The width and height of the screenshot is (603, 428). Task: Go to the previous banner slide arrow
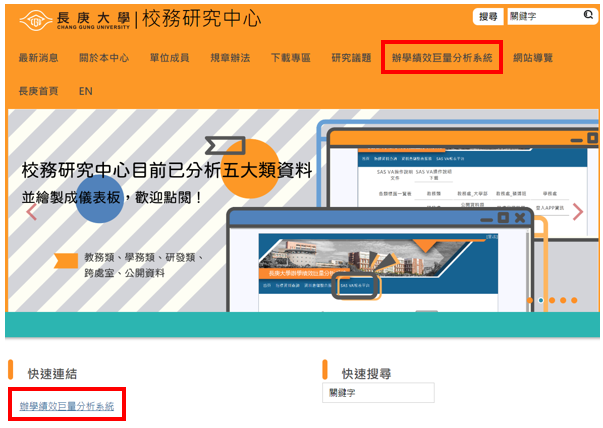pos(31,212)
